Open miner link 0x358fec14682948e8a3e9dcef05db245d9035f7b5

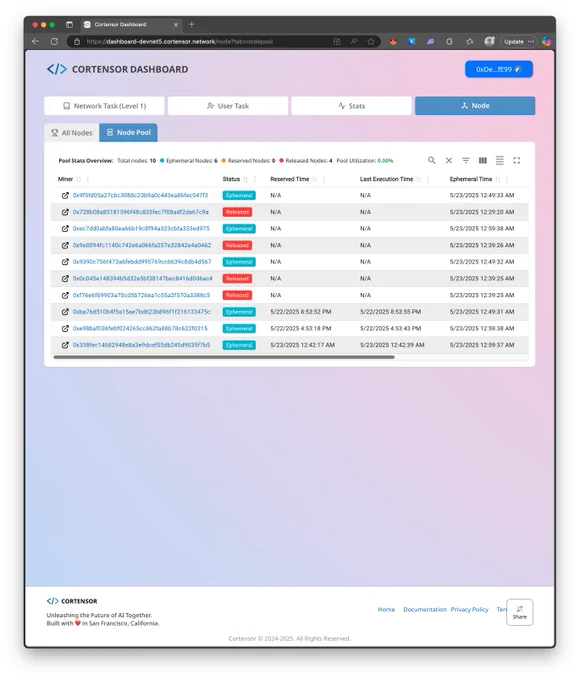(141, 345)
